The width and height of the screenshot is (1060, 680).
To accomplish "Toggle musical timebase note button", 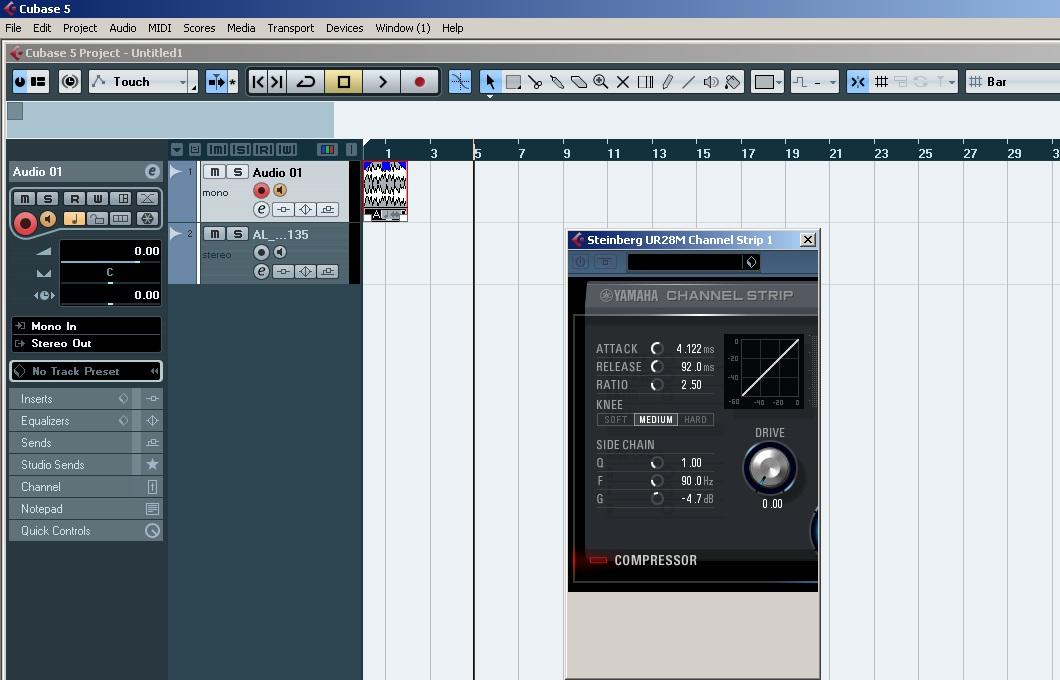I will (74, 218).
